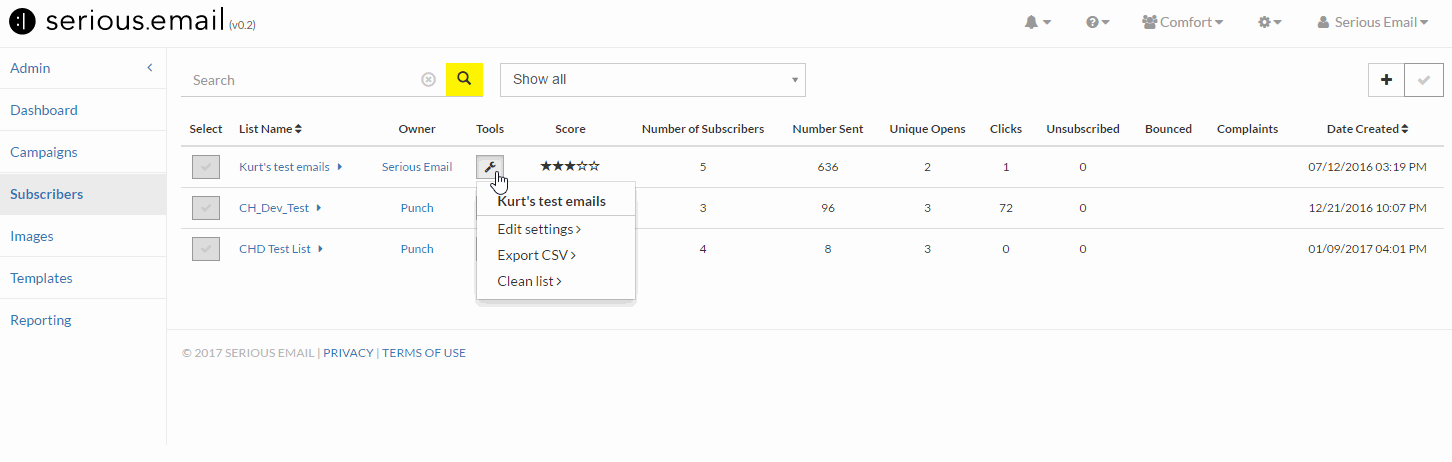
Task: Click the plus icon to add a list
Action: (x=1386, y=80)
